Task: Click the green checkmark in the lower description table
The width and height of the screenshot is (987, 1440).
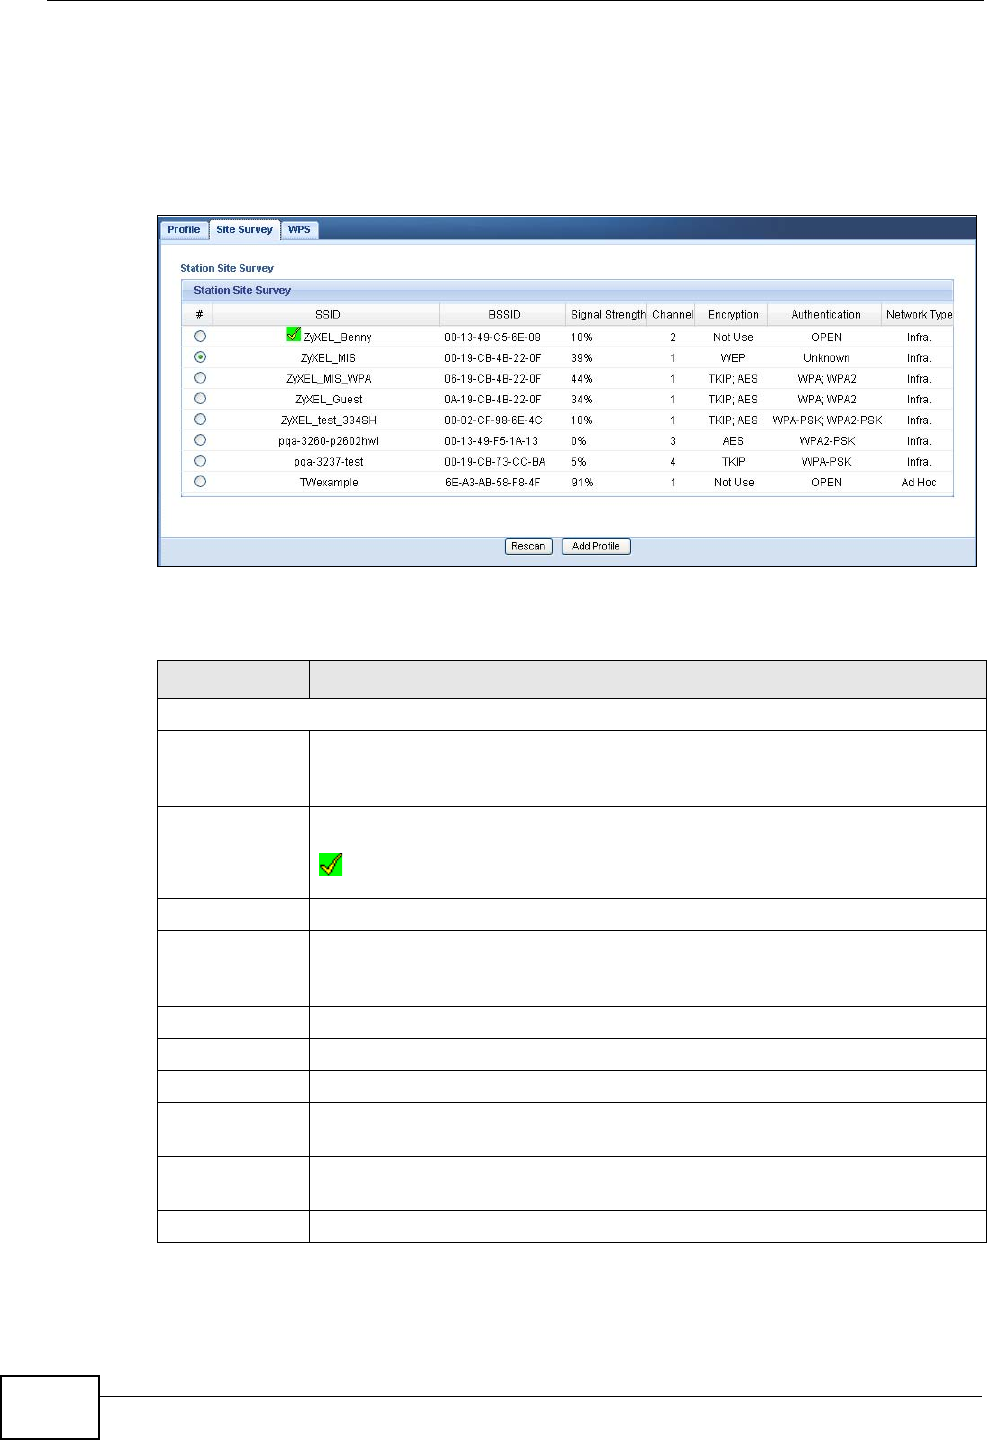Action: (x=331, y=864)
